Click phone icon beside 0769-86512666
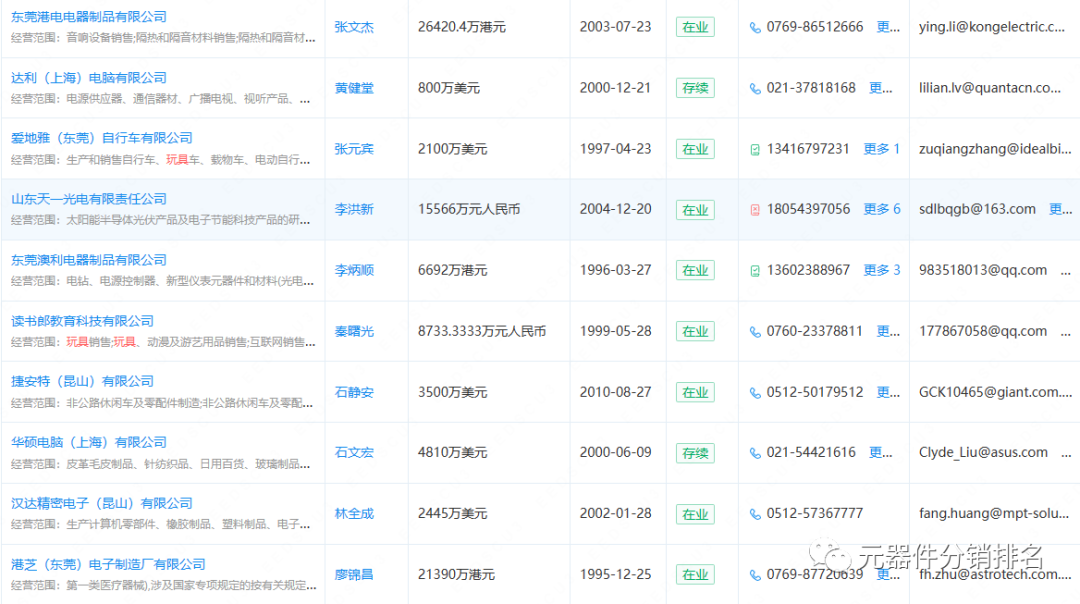Viewport: 1080px width, 604px height. pos(755,28)
